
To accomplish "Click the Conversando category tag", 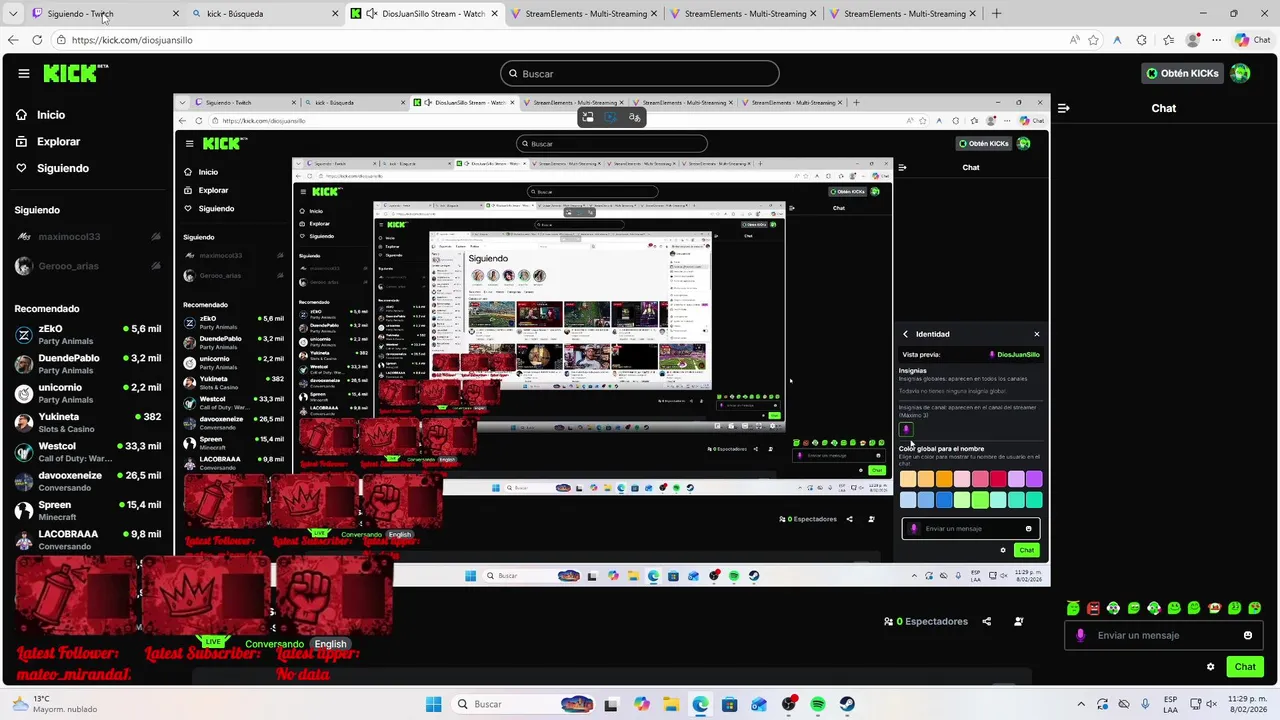I will click(274, 644).
